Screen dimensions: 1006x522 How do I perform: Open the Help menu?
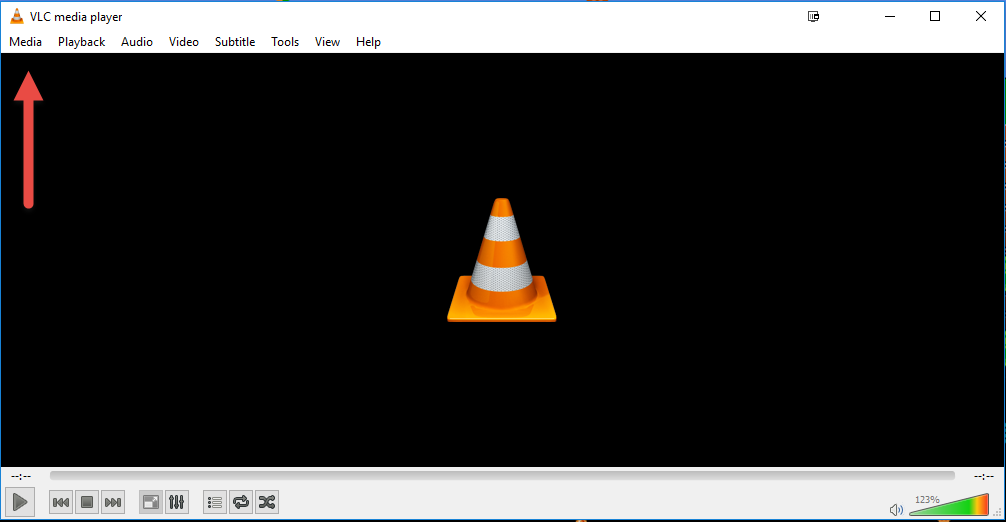(368, 42)
